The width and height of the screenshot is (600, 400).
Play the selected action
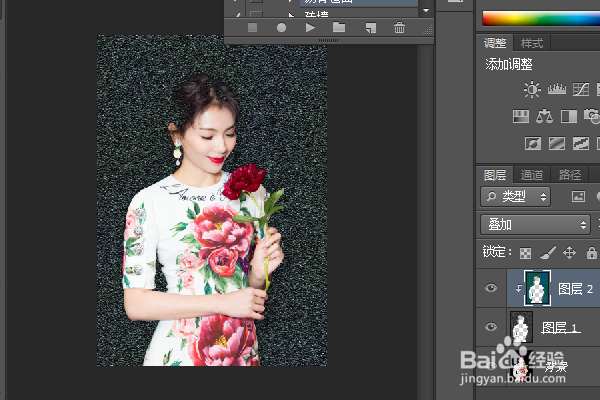click(310, 28)
